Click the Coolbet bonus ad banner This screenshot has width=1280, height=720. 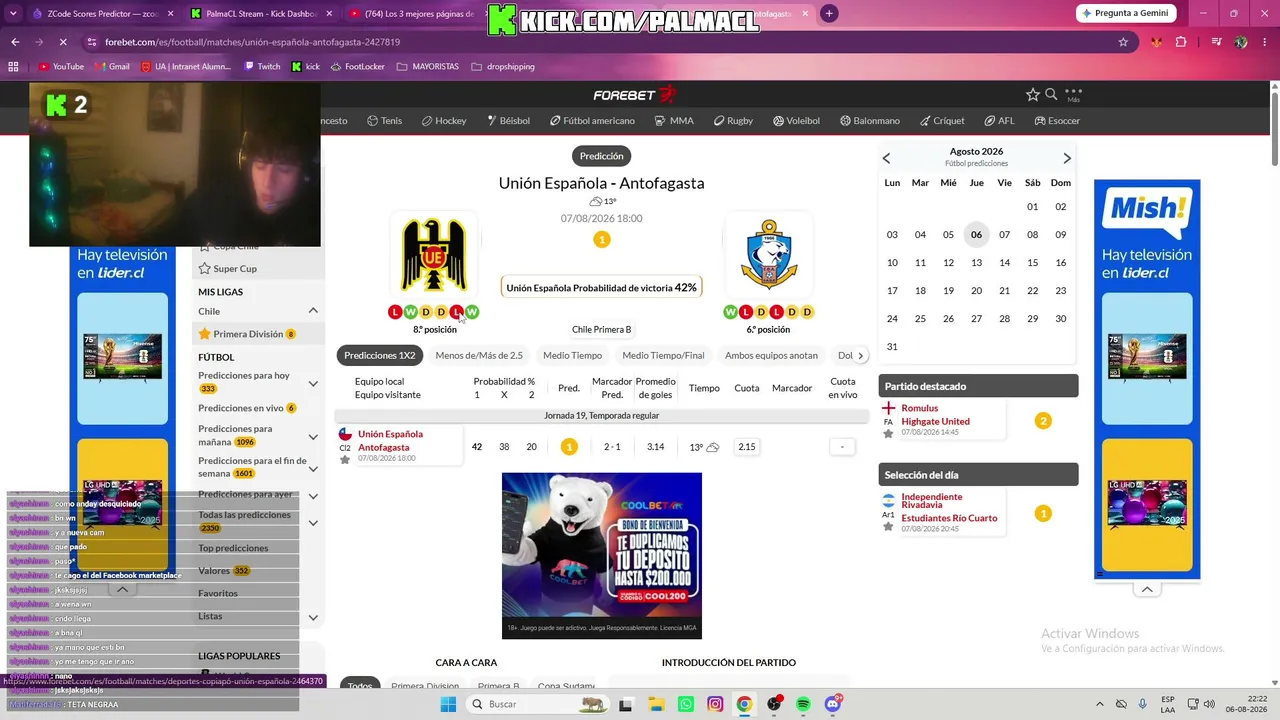click(x=602, y=555)
